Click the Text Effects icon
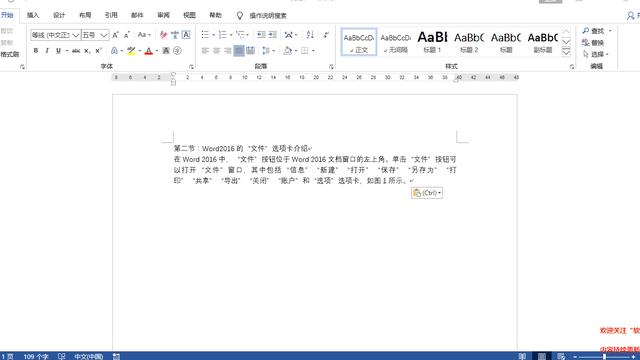 tap(114, 51)
